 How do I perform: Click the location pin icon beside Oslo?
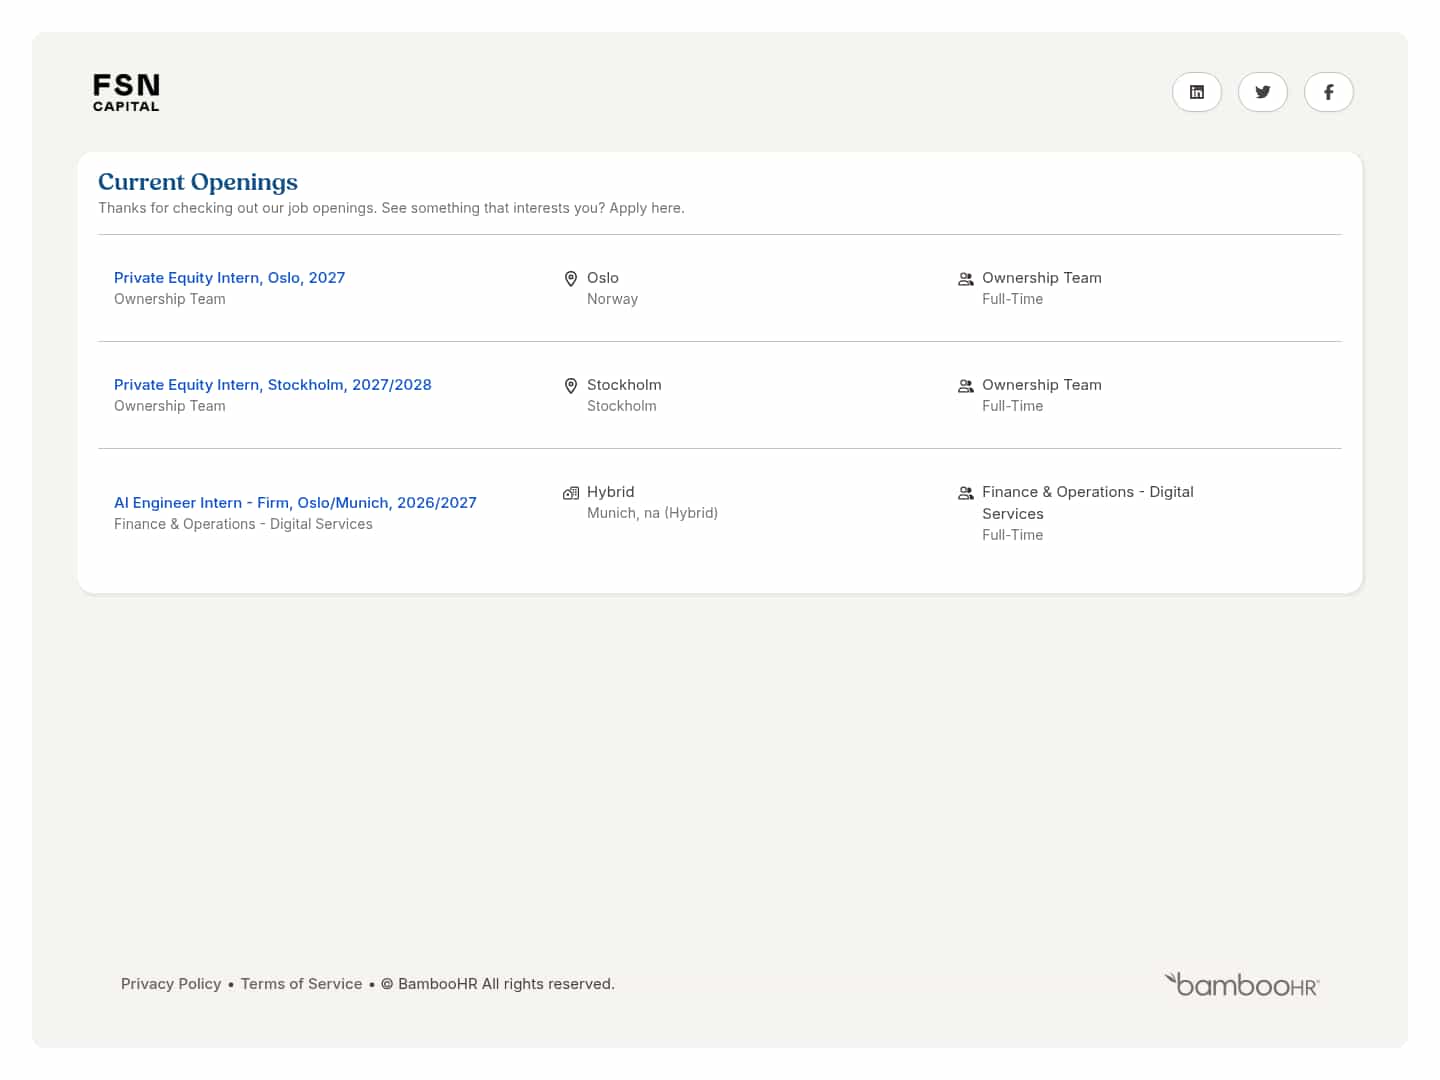click(x=571, y=278)
